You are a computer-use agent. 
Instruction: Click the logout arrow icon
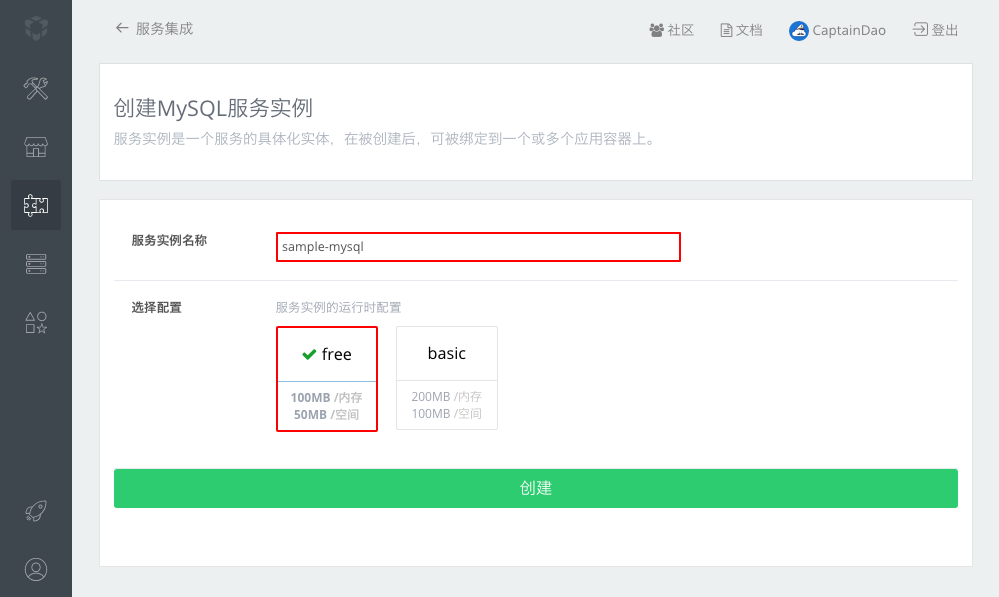pyautogui.click(x=920, y=29)
